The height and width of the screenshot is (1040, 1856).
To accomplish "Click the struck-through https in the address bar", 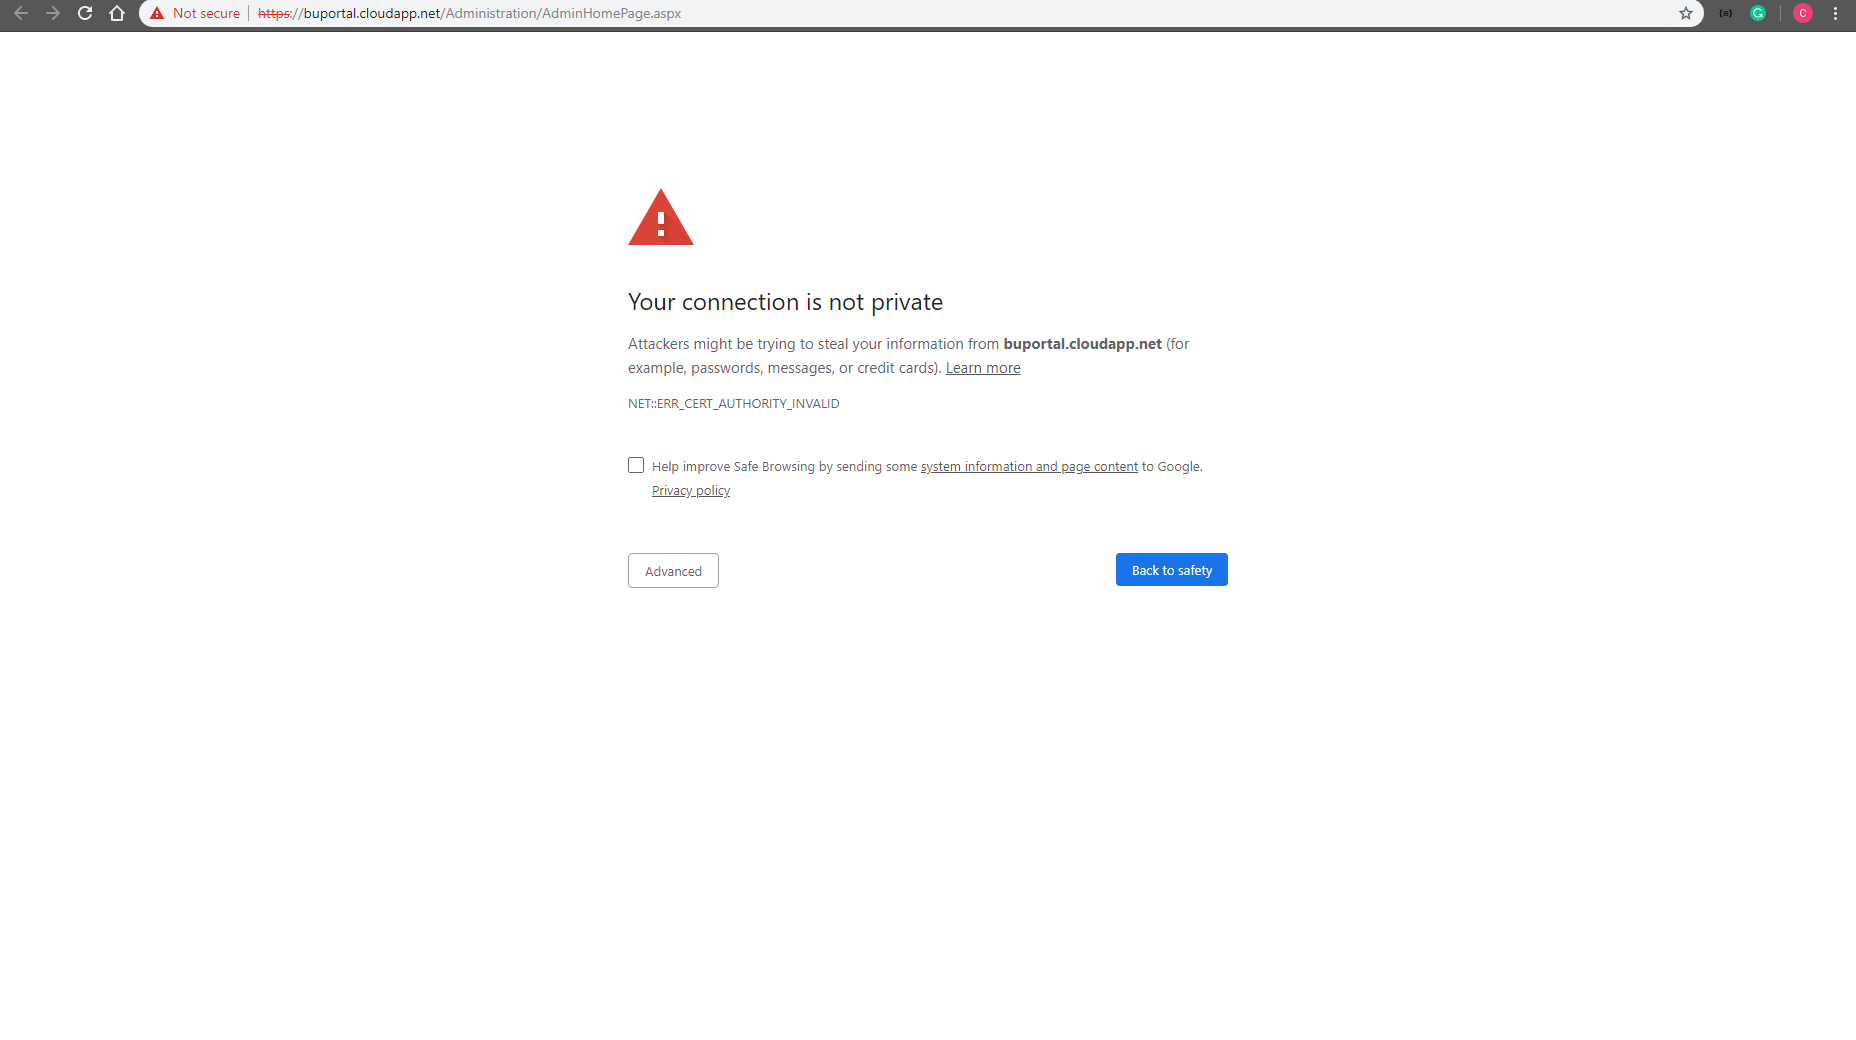I will 275,13.
